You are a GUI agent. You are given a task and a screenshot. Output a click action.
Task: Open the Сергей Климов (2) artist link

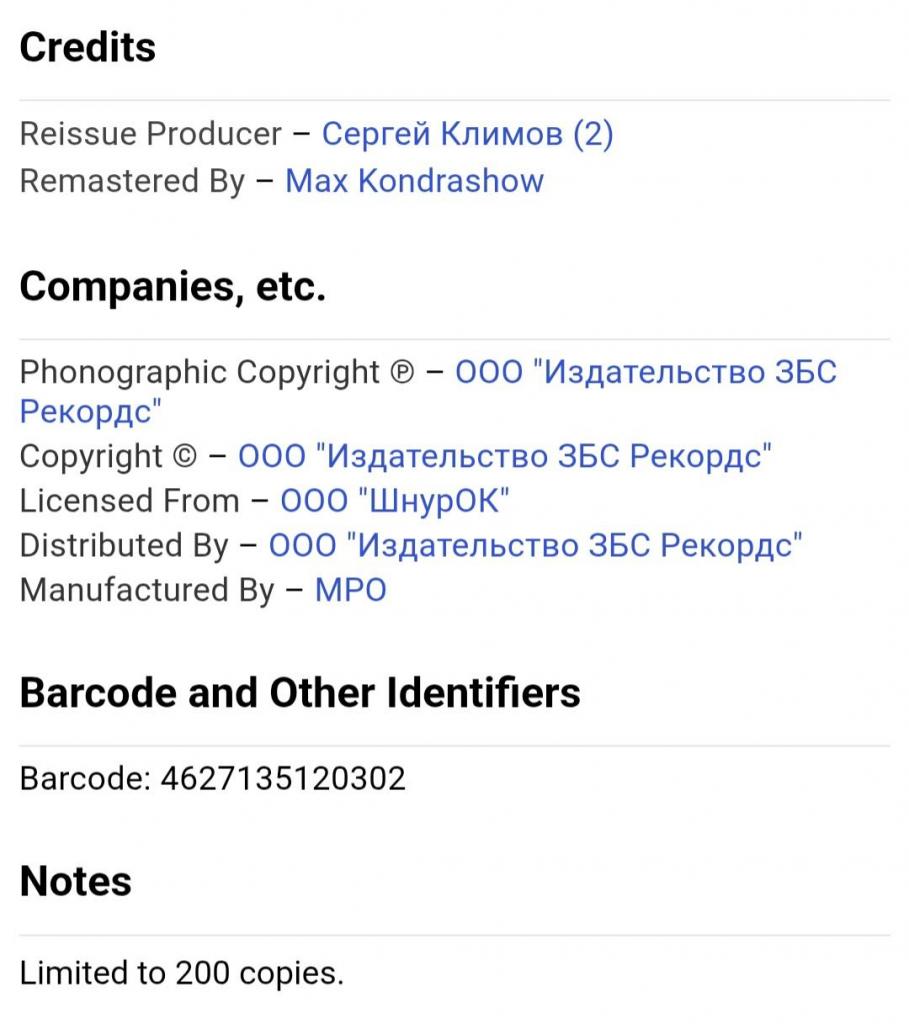pyautogui.click(x=467, y=135)
